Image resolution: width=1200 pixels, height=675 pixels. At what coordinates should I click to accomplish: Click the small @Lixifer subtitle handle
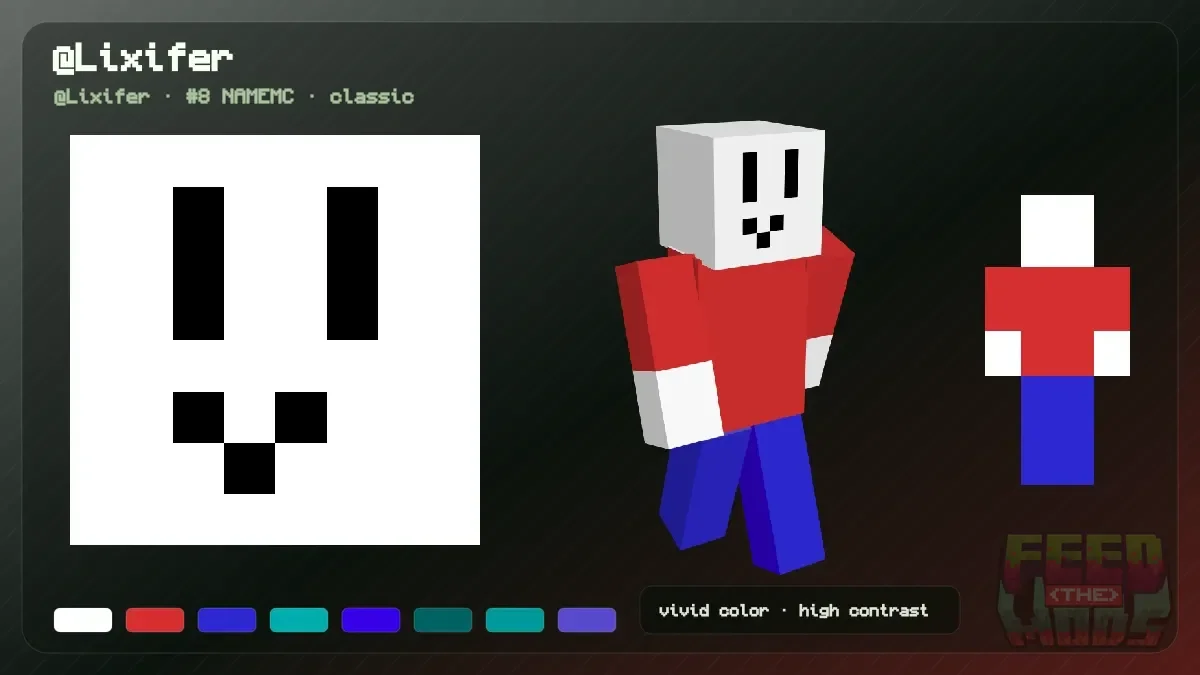101,97
